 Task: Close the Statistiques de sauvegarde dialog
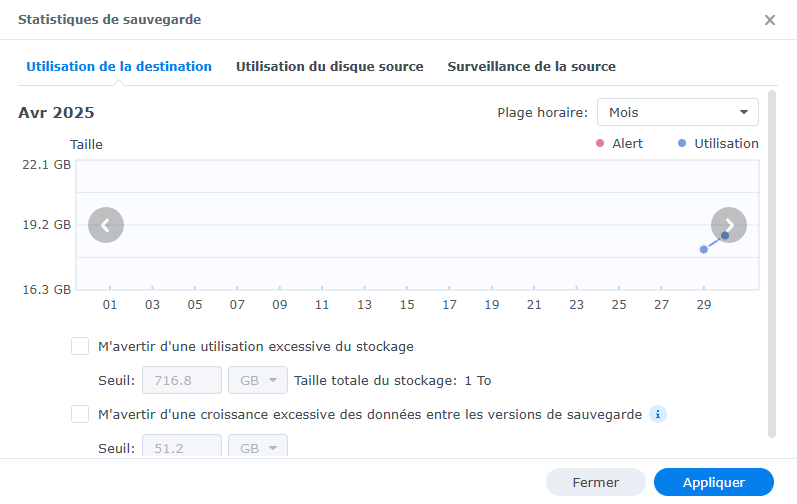769,20
